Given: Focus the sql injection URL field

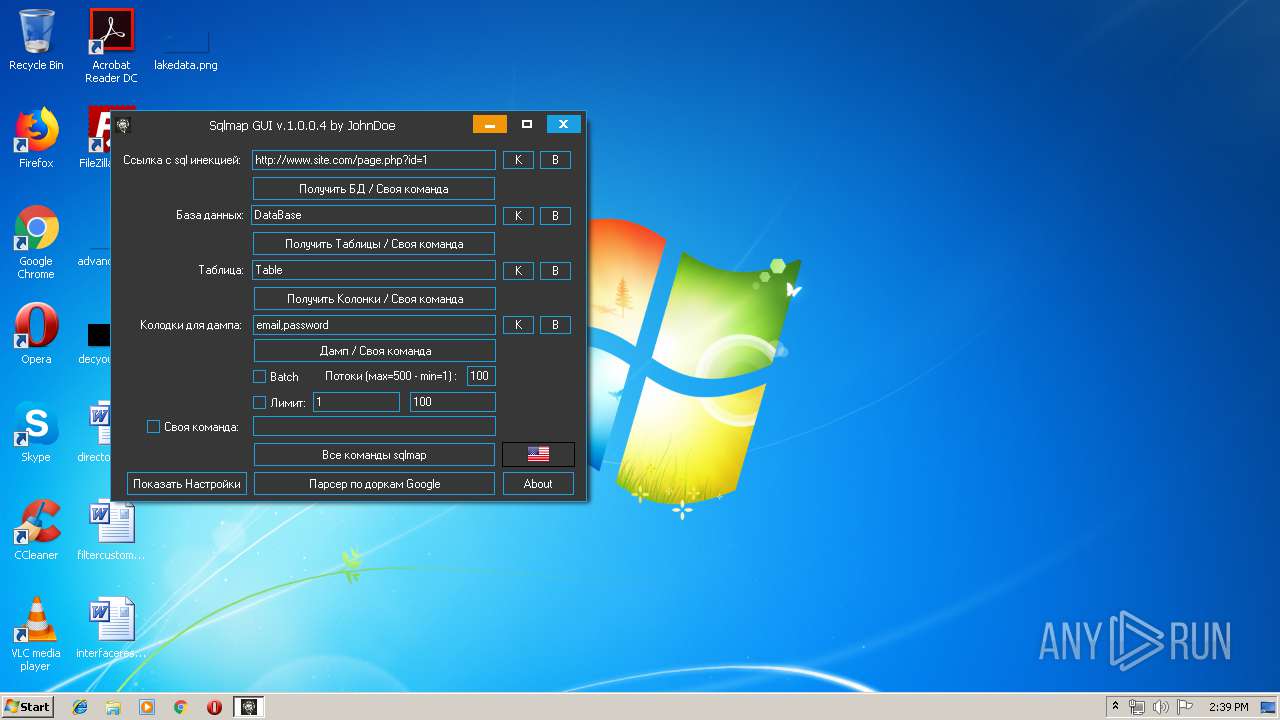Looking at the screenshot, I should pyautogui.click(x=374, y=160).
